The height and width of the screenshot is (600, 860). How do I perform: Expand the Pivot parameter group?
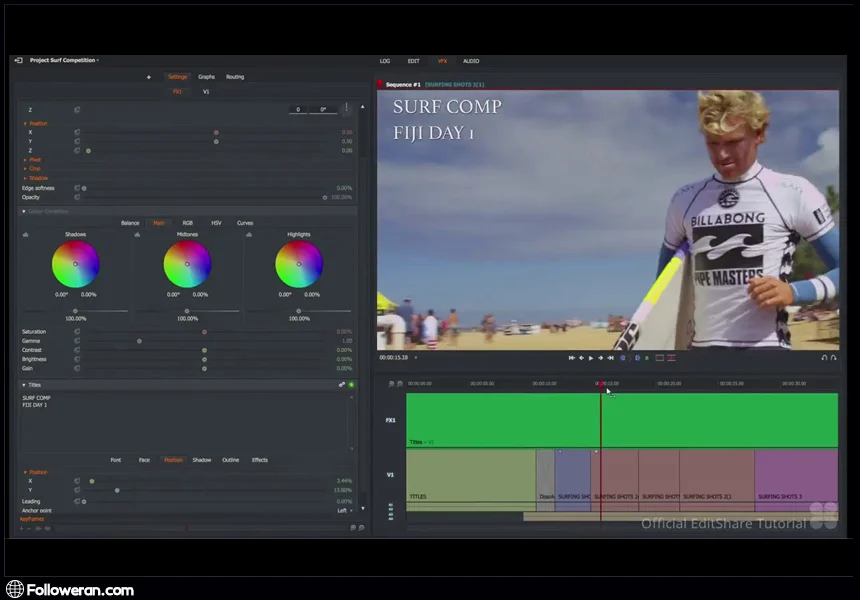click(33, 160)
